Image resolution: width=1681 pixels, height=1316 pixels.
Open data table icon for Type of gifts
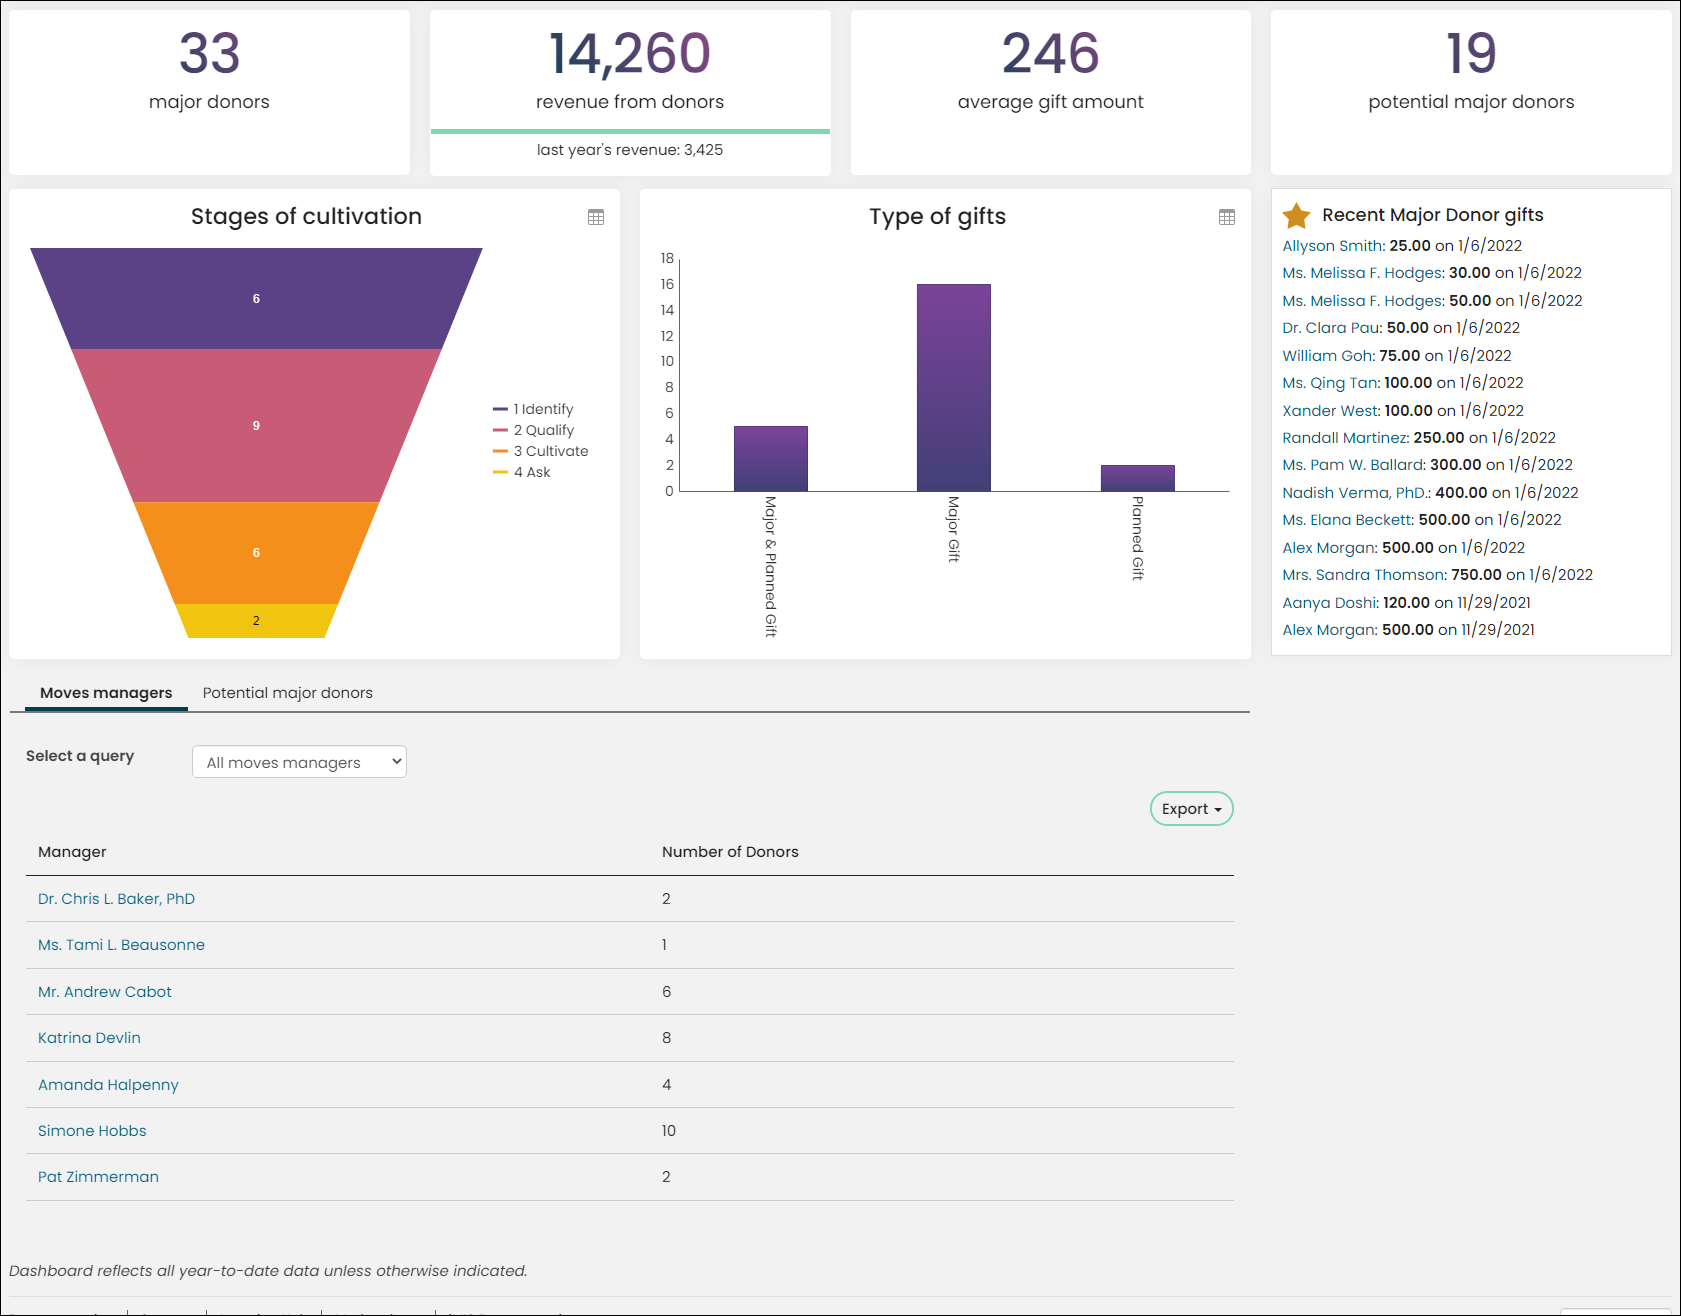tap(1227, 217)
